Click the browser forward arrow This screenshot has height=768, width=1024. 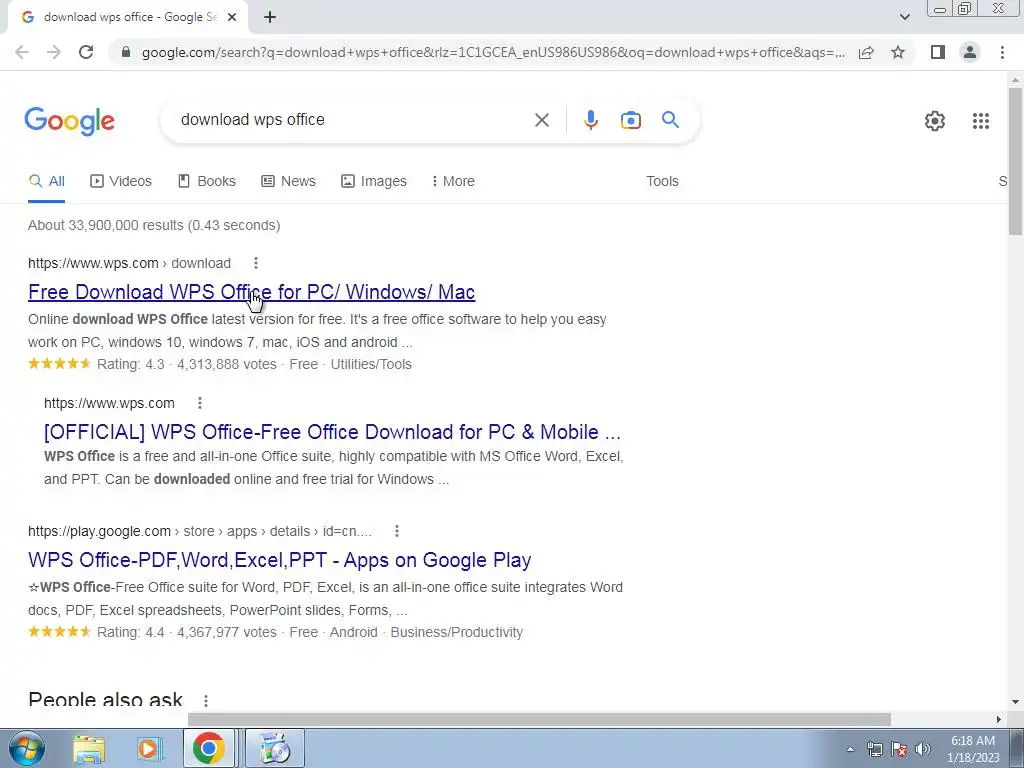(x=54, y=52)
